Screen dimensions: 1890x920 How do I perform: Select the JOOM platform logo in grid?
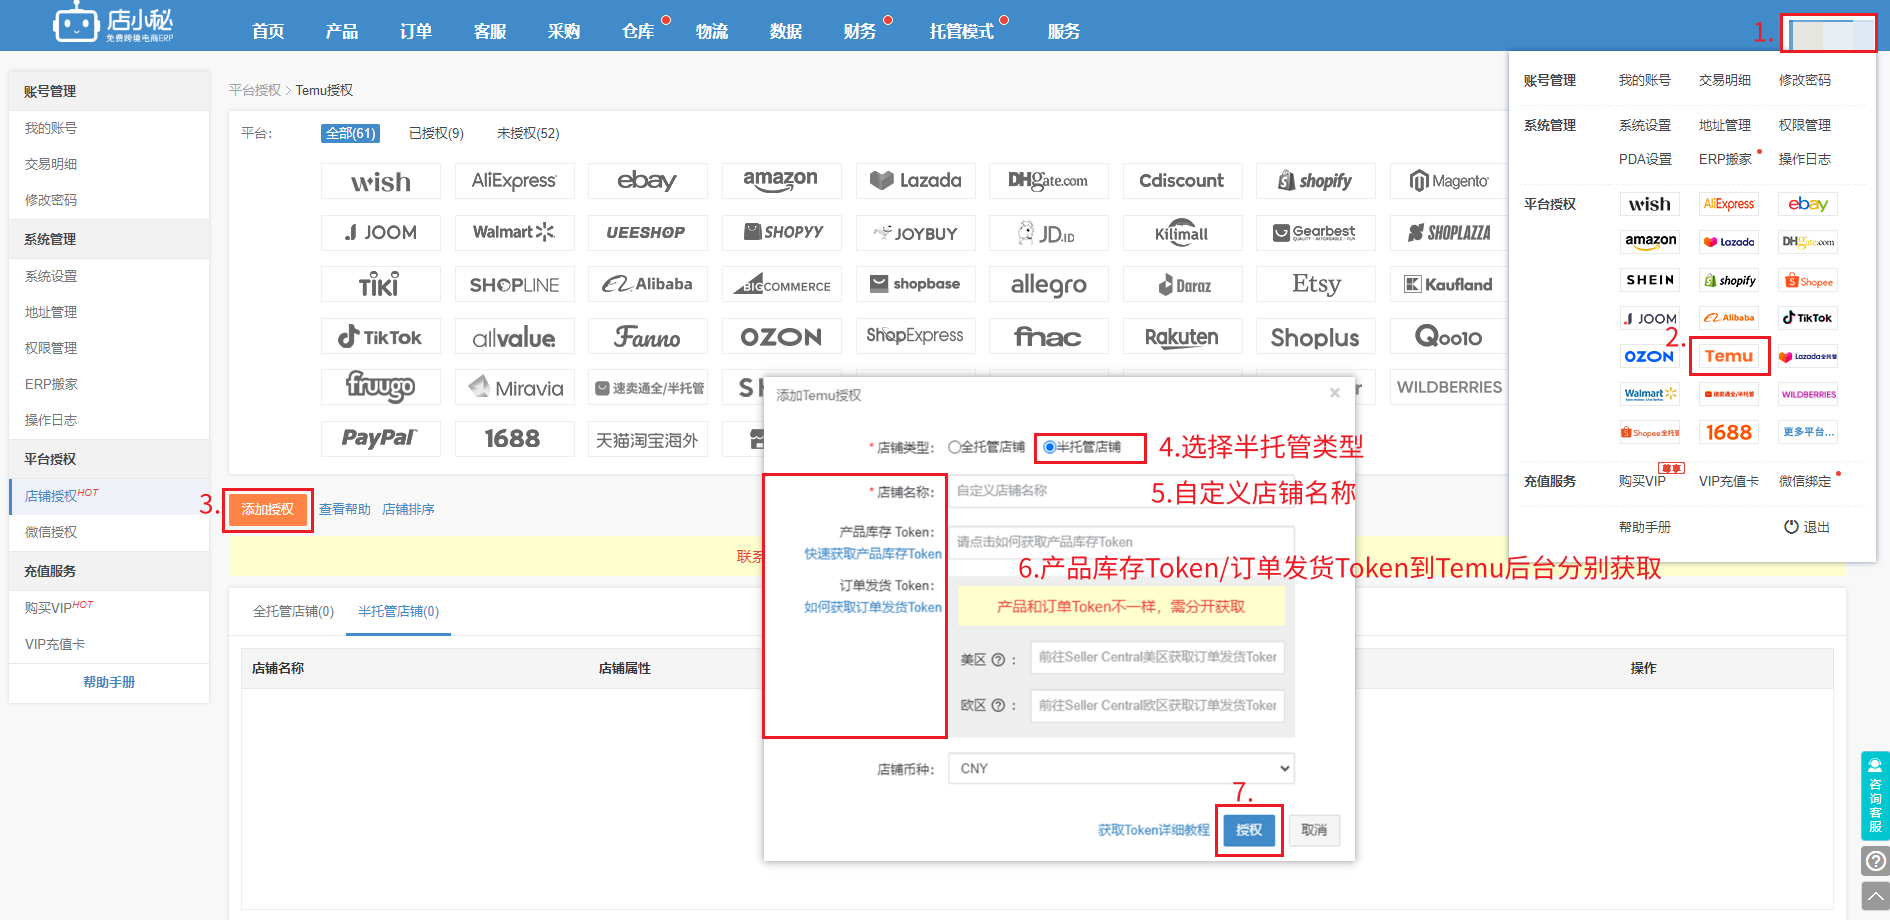[380, 233]
